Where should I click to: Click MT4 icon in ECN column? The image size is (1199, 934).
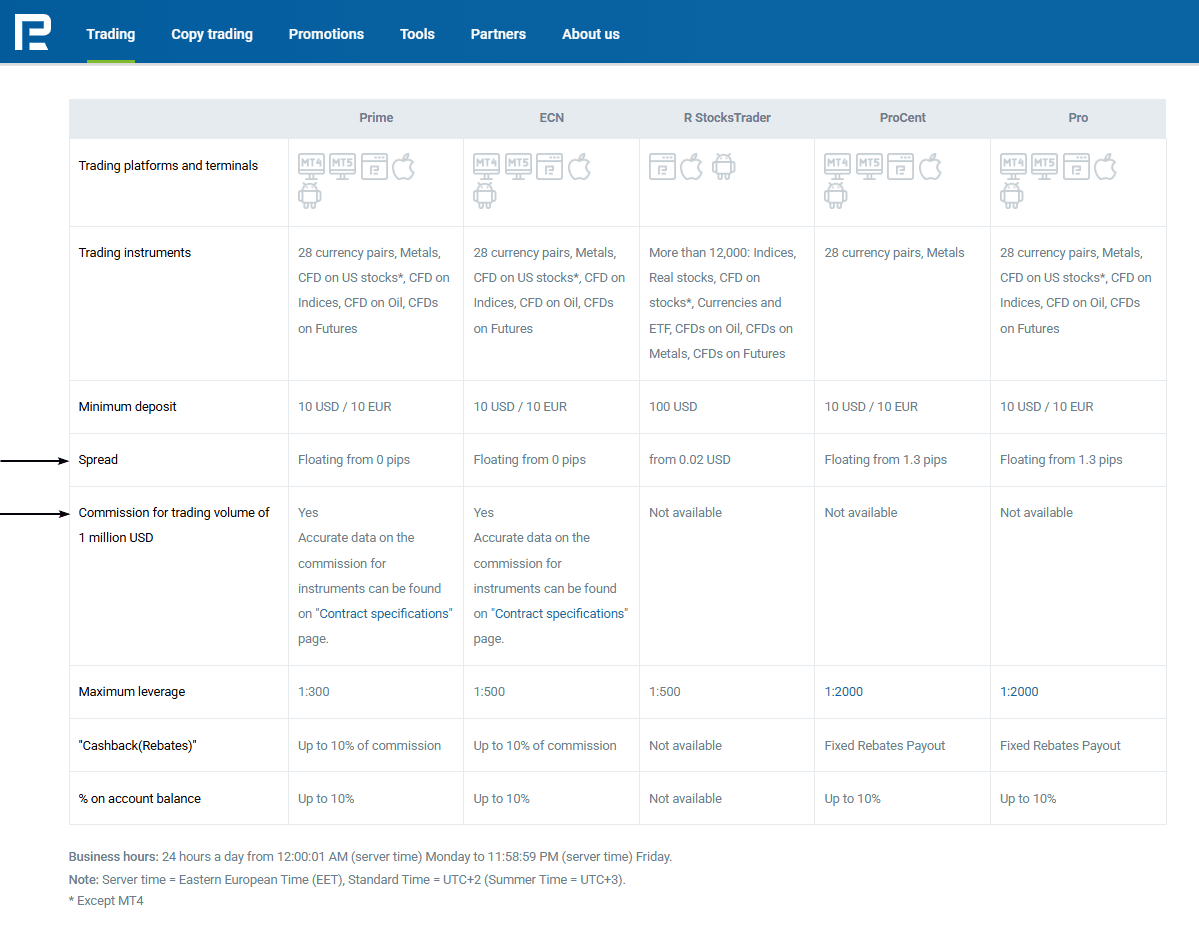click(x=486, y=166)
